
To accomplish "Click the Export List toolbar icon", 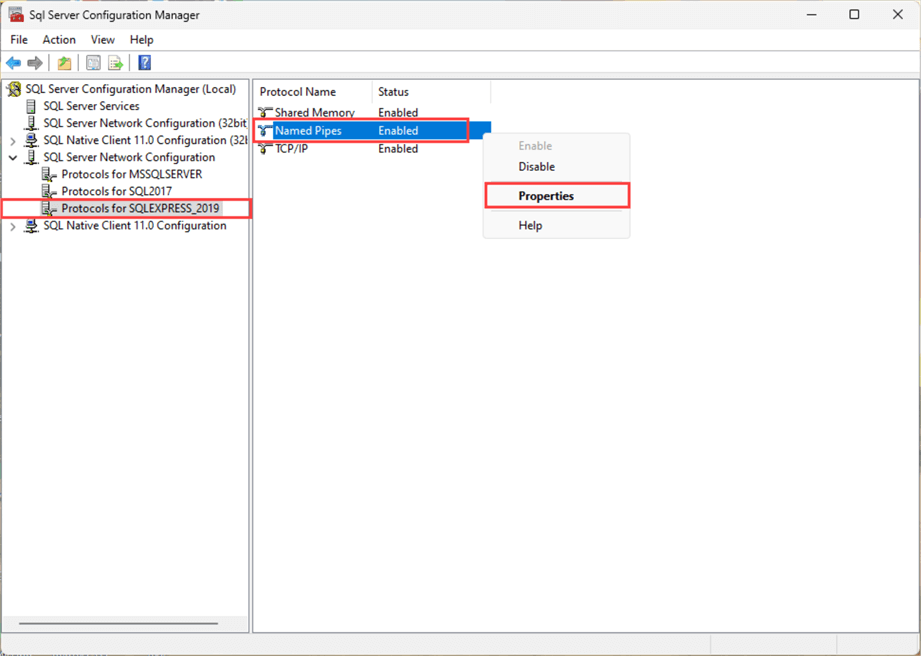I will 115,63.
